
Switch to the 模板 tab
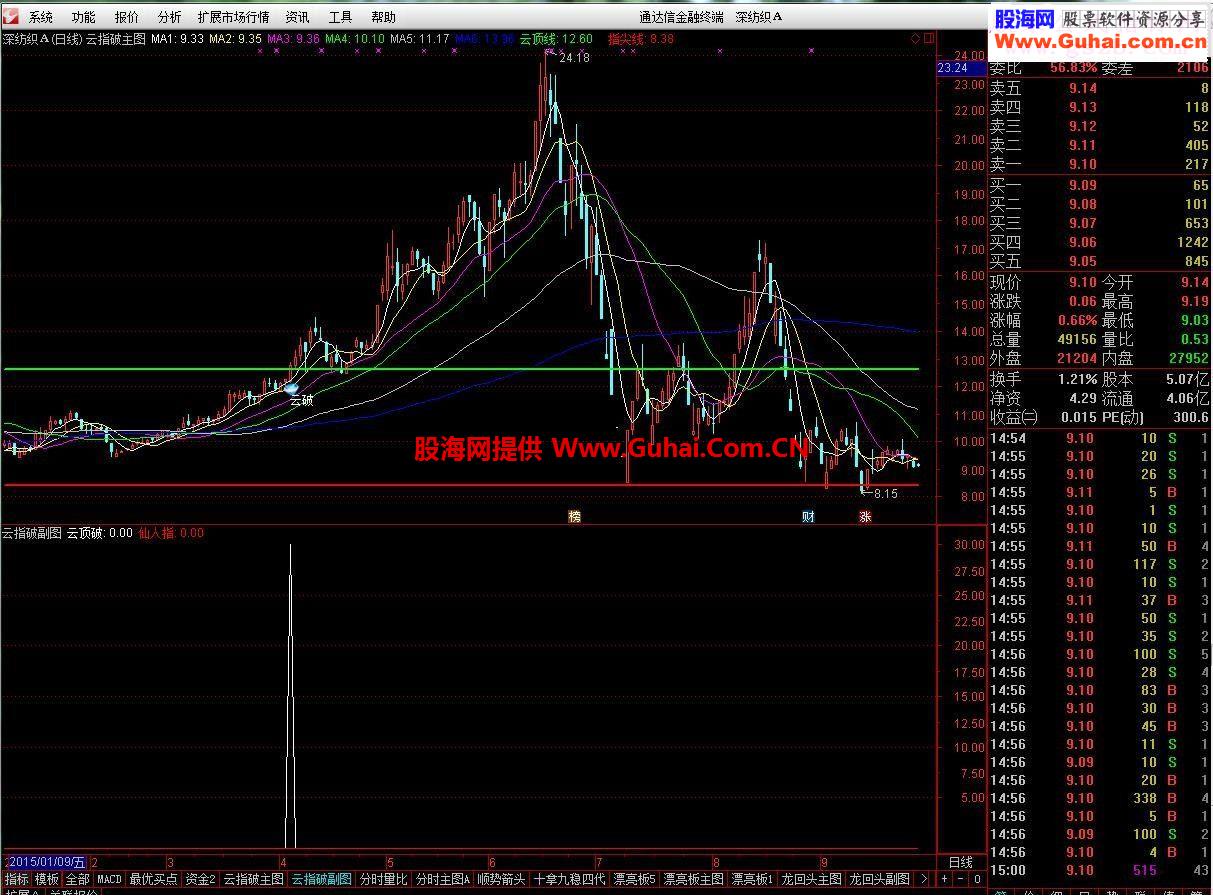pyautogui.click(x=47, y=879)
